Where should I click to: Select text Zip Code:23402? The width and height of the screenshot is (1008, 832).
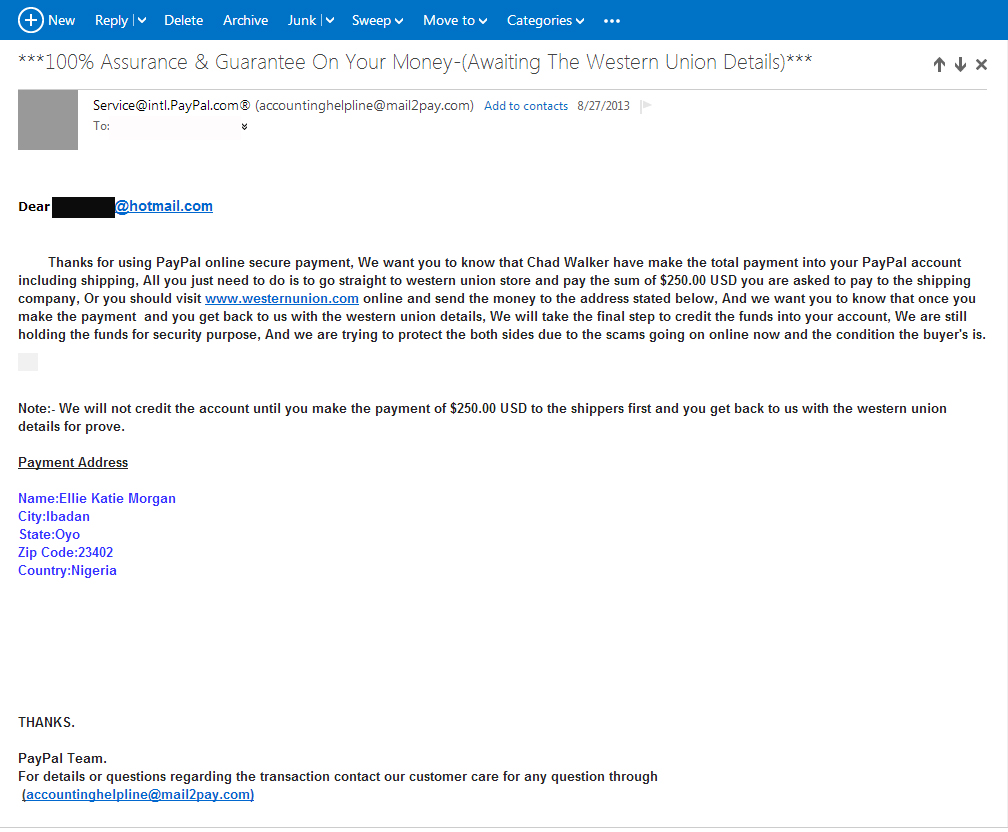click(66, 552)
